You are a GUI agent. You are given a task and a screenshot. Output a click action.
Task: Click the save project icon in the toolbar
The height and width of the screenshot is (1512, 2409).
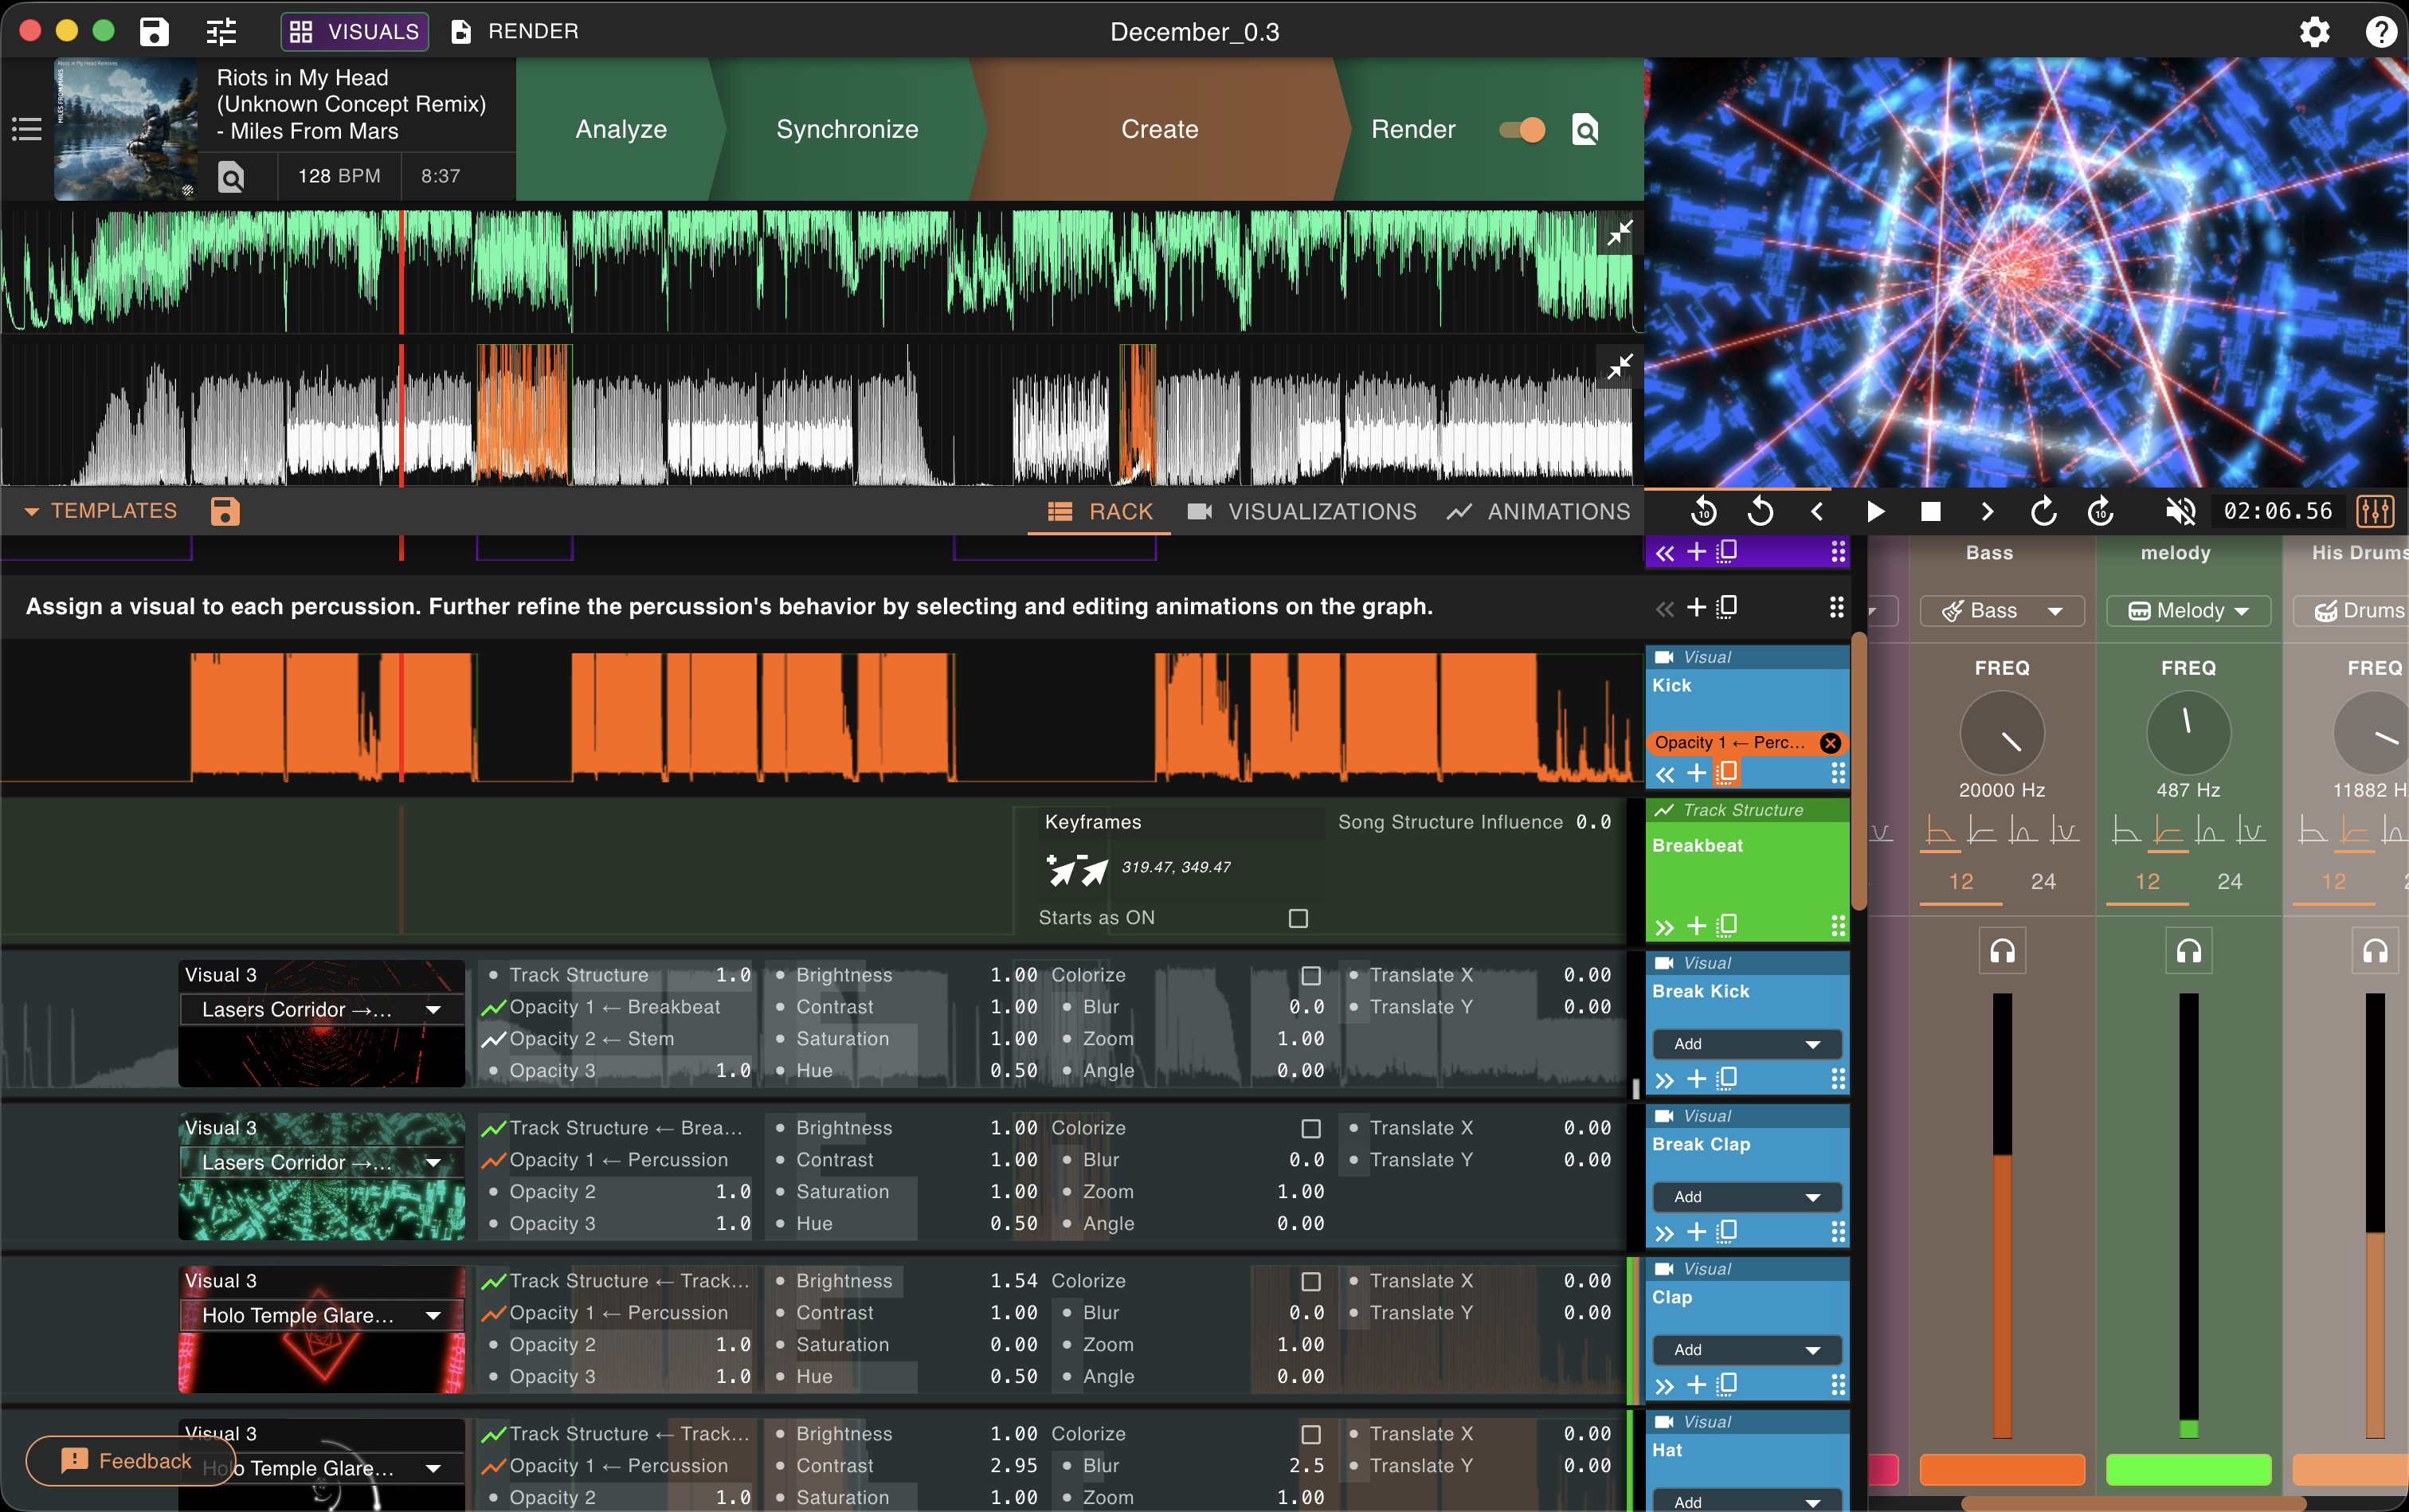click(x=153, y=31)
